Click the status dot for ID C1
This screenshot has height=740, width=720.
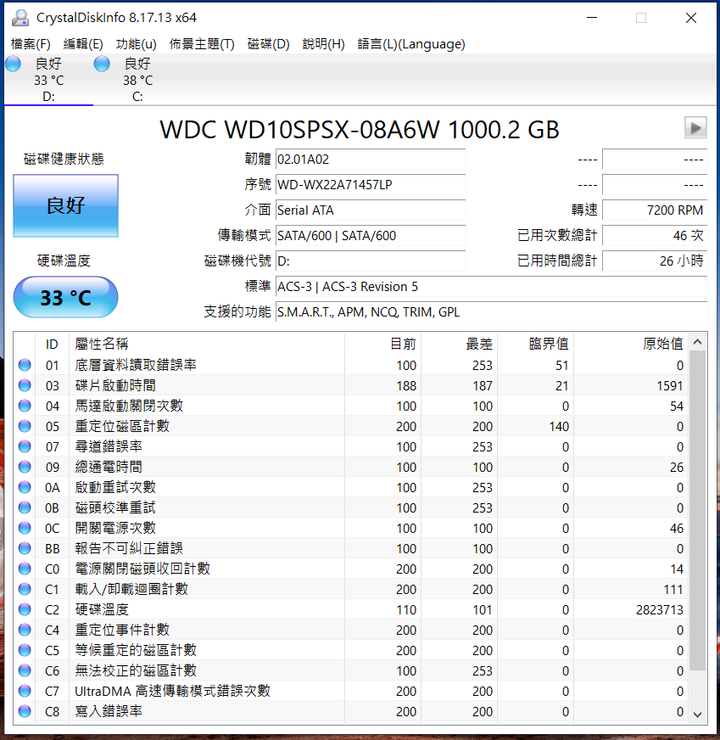click(25, 589)
